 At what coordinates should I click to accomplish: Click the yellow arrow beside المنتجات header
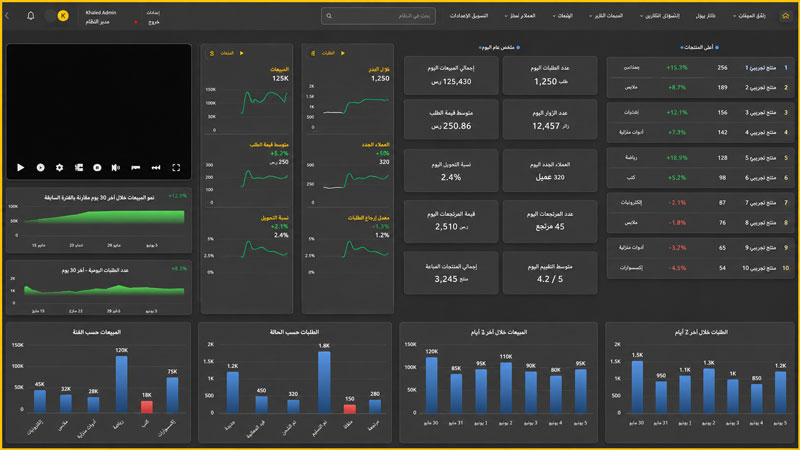point(242,53)
